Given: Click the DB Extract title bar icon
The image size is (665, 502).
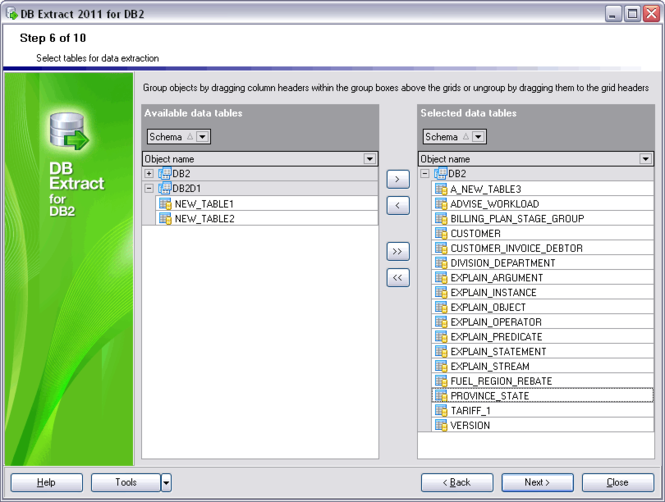Looking at the screenshot, I should coord(12,14).
